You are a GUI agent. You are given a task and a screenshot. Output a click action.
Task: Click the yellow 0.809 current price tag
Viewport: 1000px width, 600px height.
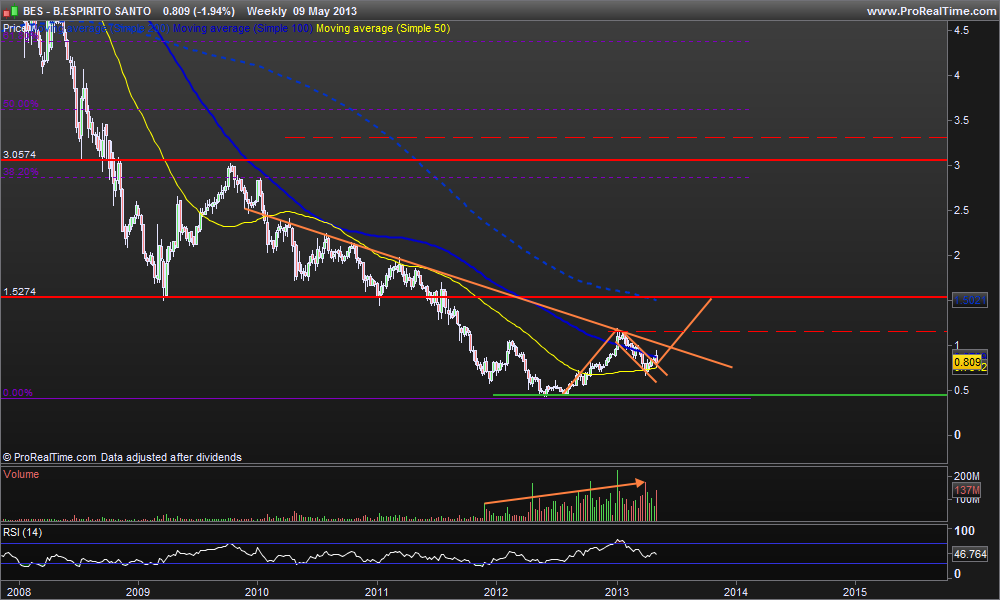coord(967,362)
